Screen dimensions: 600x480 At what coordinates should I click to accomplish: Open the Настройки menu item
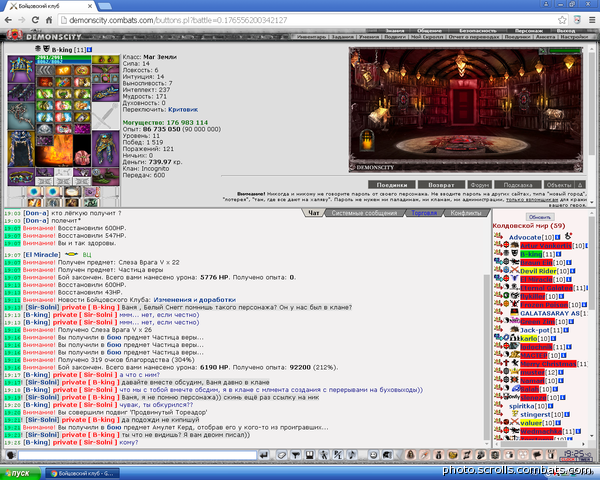pyautogui.click(x=574, y=37)
